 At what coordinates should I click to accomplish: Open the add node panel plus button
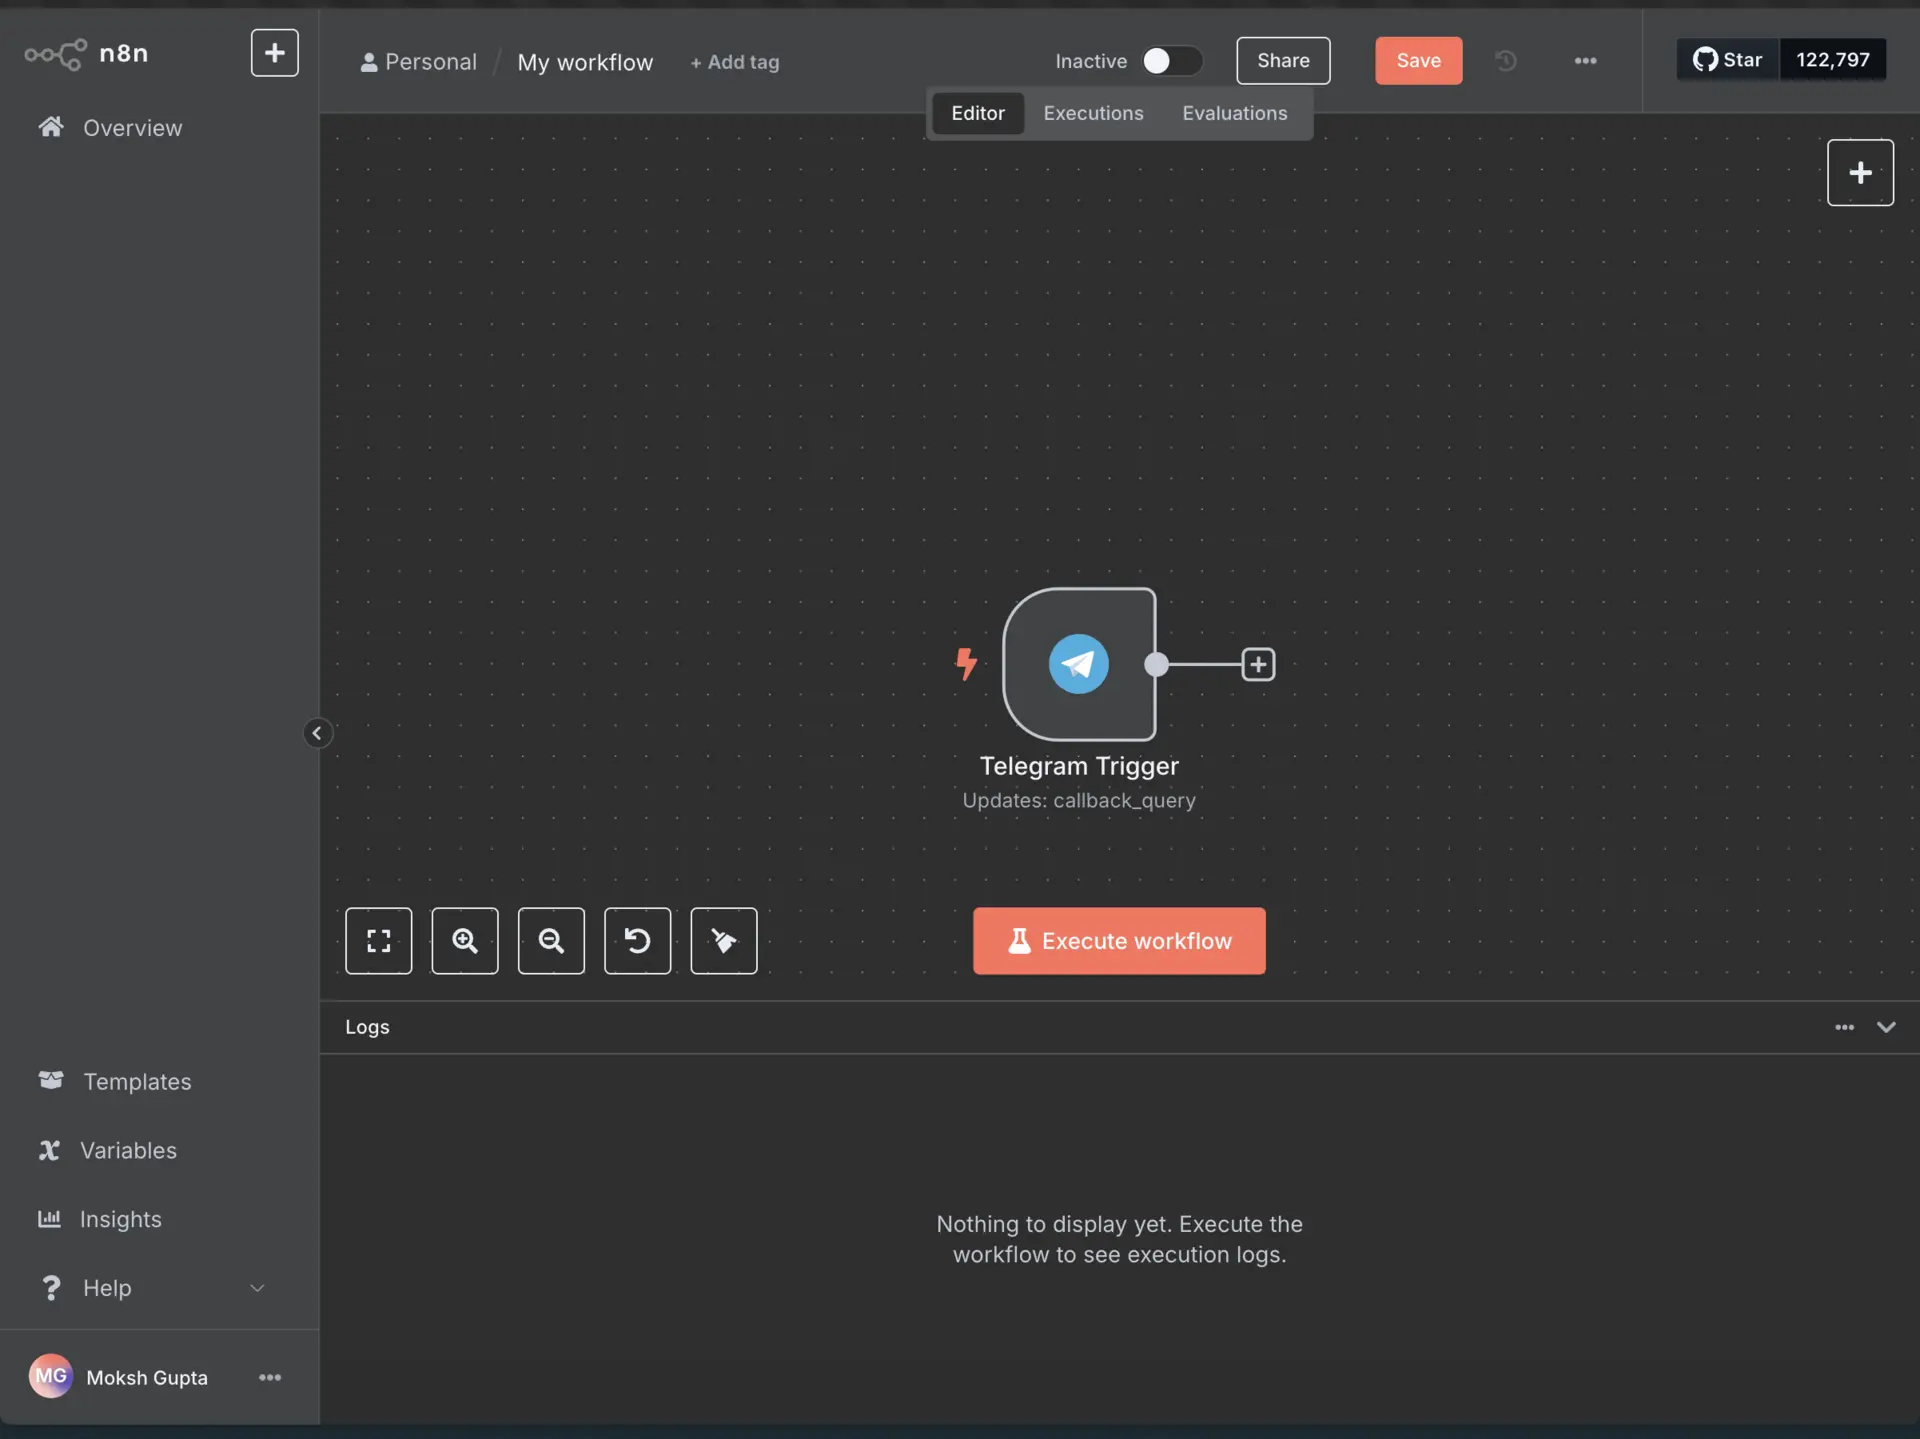(x=1860, y=172)
